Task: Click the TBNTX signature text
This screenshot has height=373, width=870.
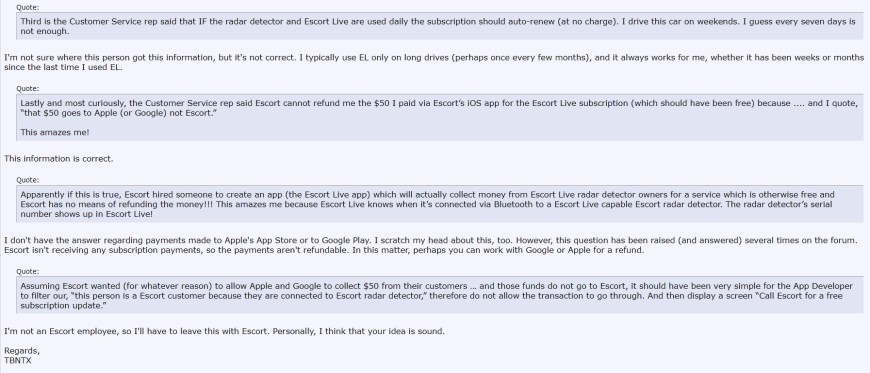Action: 18,360
